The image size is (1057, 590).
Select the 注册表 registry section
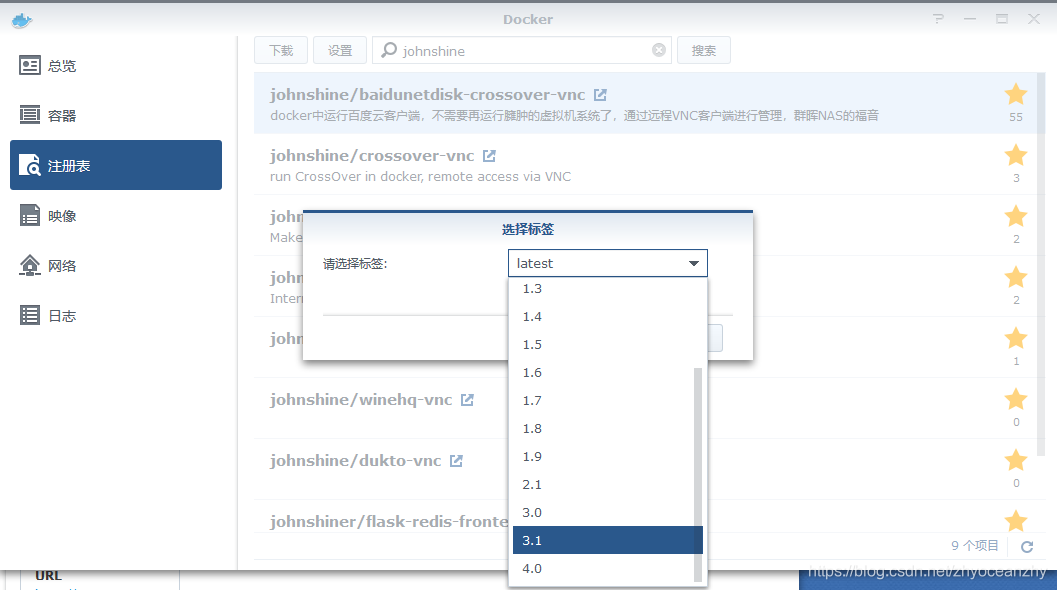click(116, 165)
